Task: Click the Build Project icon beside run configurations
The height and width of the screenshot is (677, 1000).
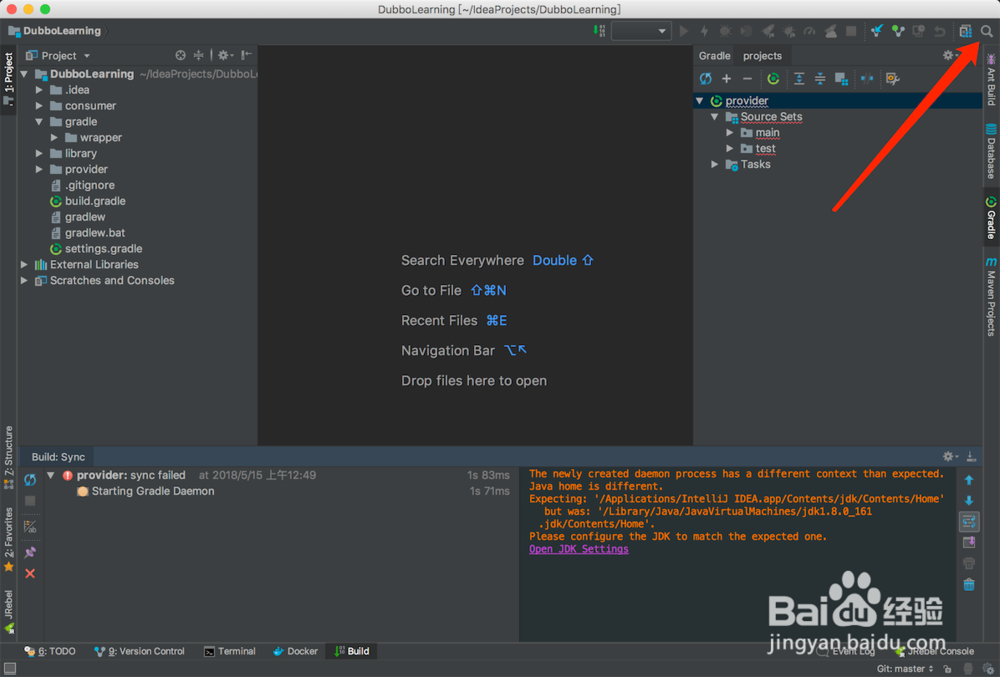Action: tap(599, 31)
